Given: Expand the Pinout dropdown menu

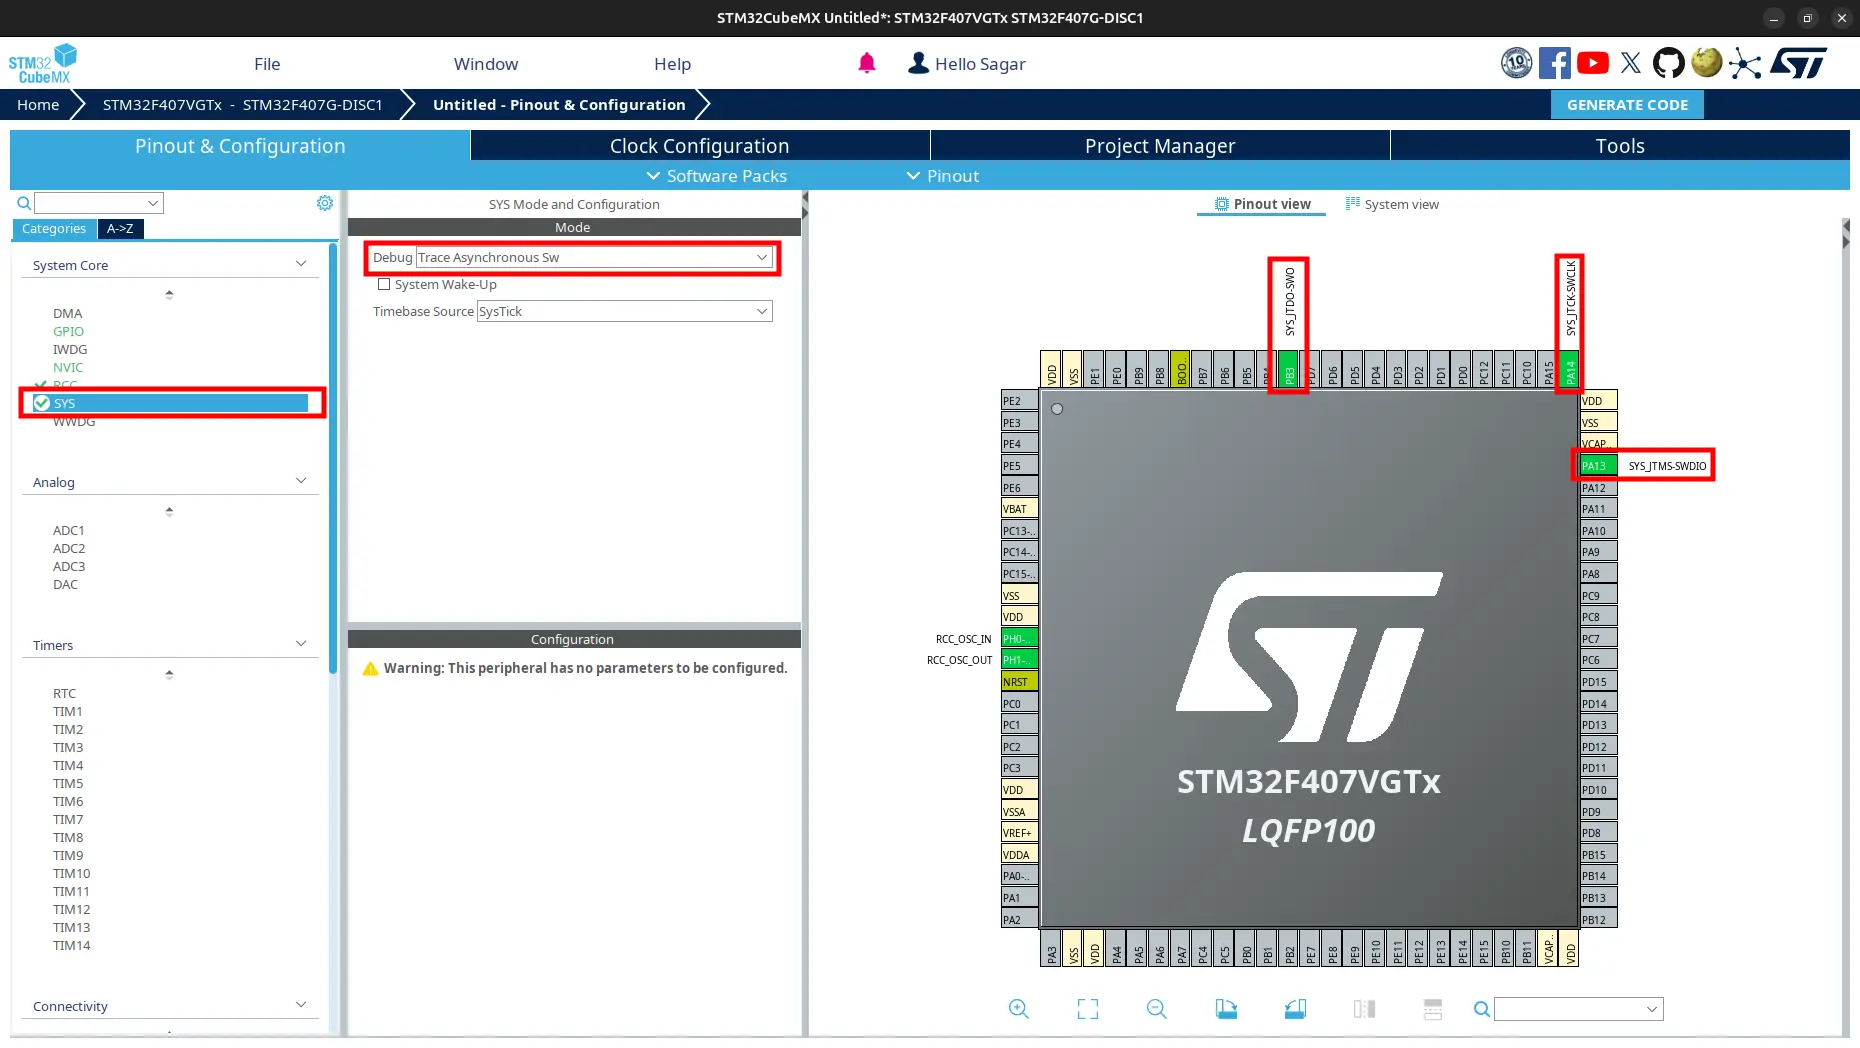Looking at the screenshot, I should [942, 176].
